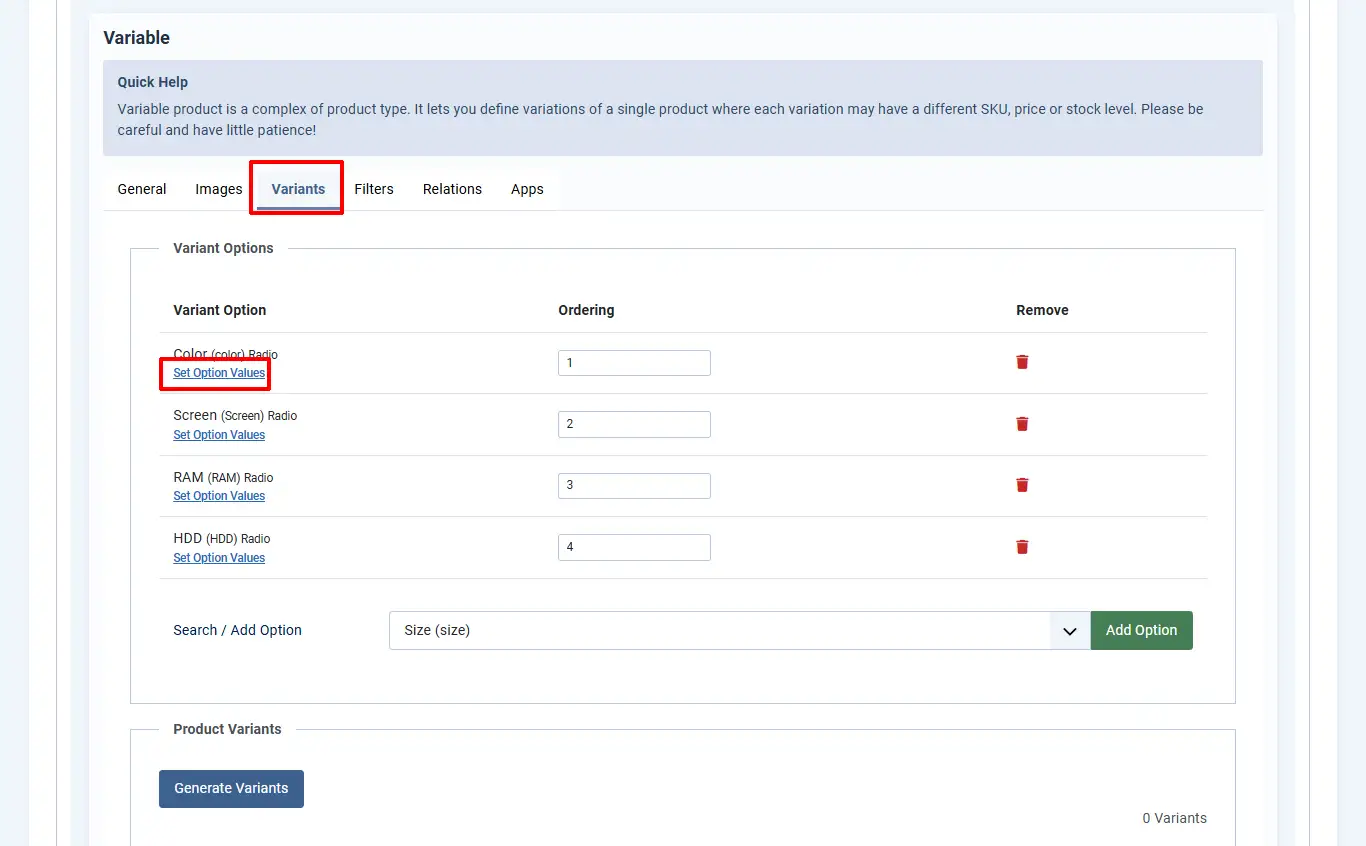This screenshot has width=1366, height=846.
Task: Click the Variant Option column header
Action: [x=220, y=310]
